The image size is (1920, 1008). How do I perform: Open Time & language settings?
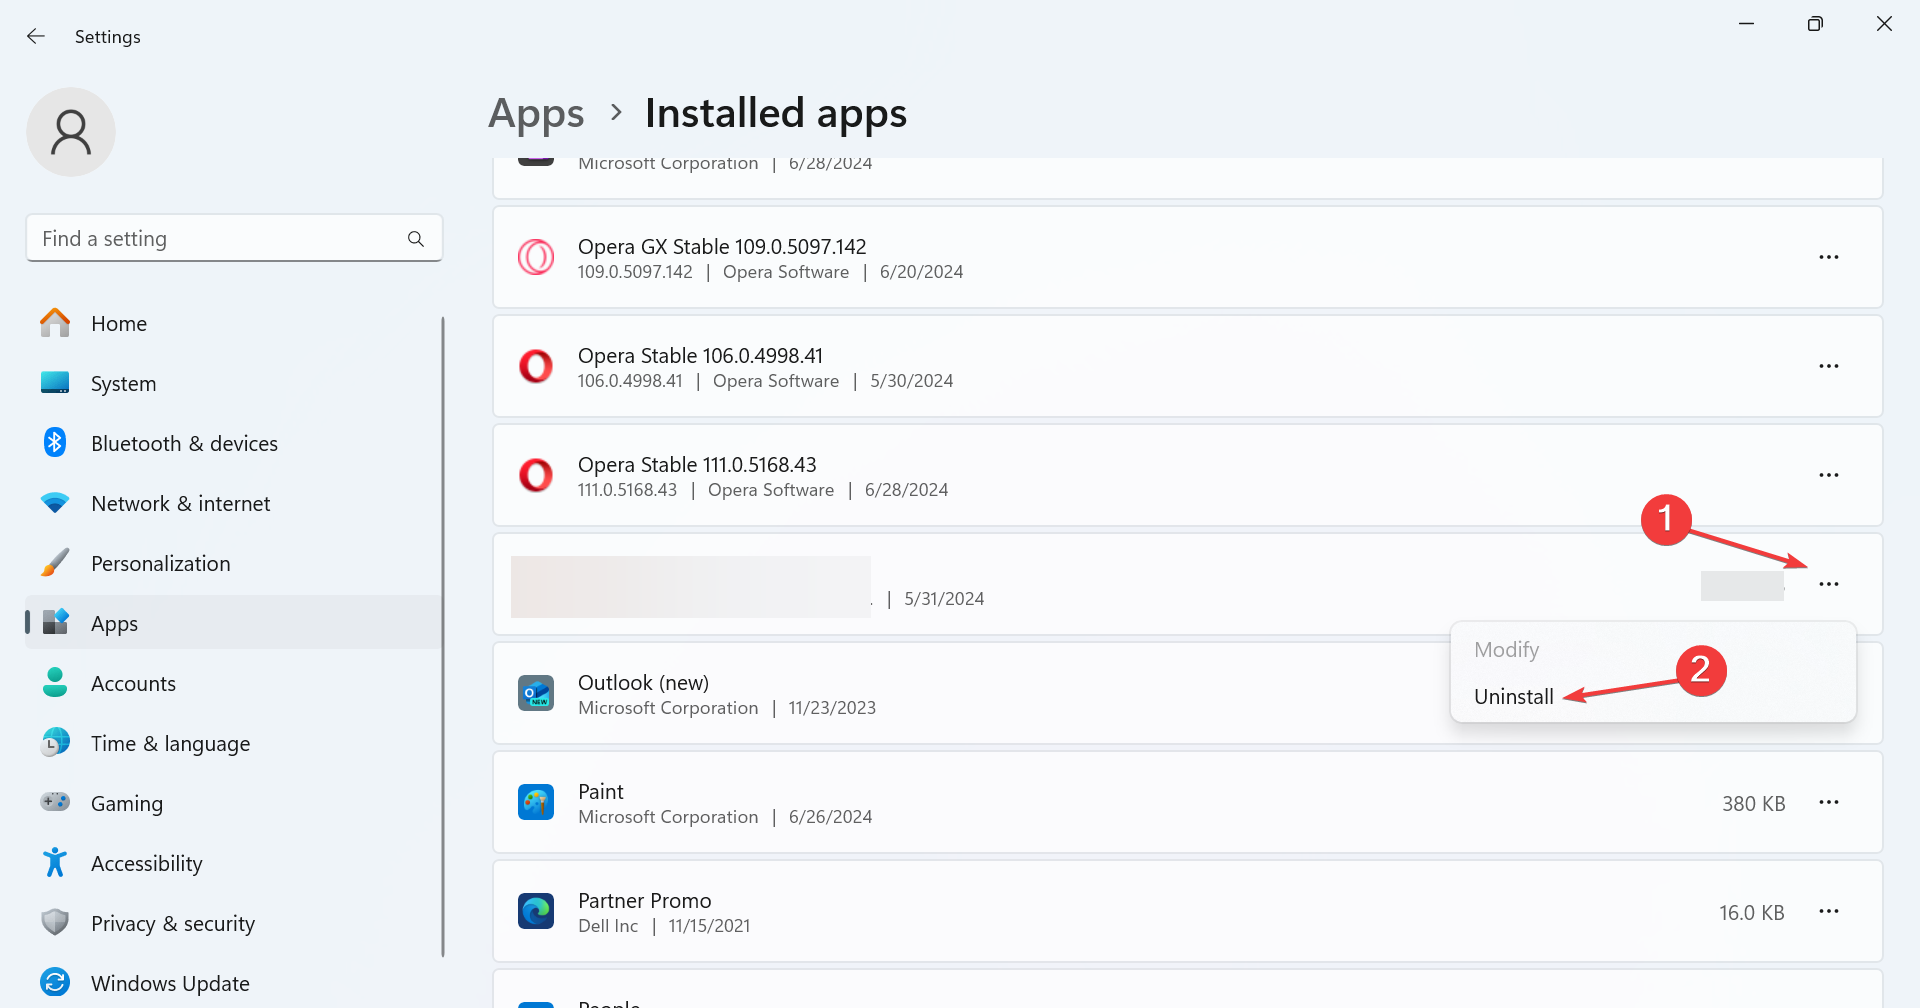click(234, 743)
